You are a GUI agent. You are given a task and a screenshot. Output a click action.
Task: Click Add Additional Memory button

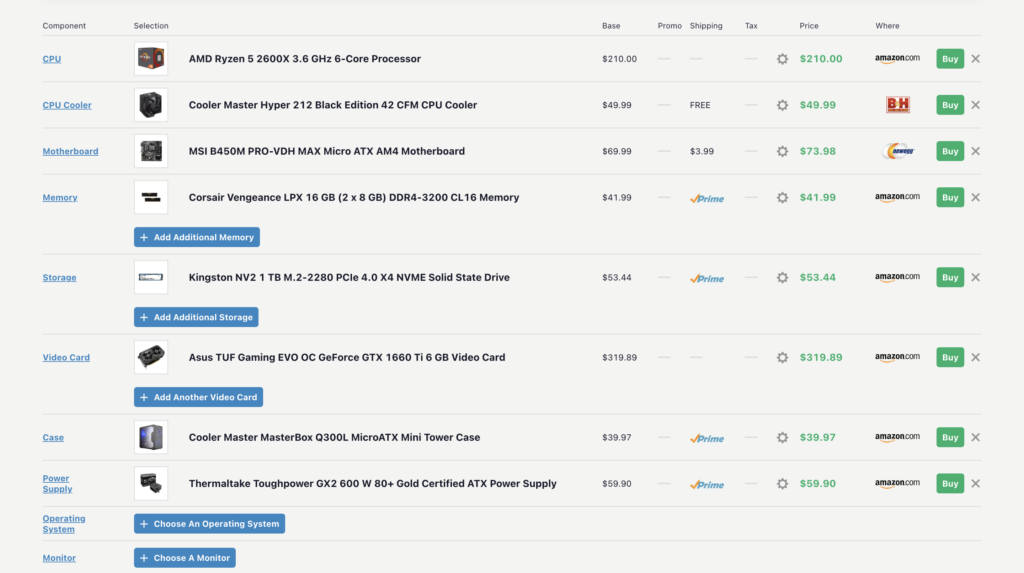click(x=197, y=237)
